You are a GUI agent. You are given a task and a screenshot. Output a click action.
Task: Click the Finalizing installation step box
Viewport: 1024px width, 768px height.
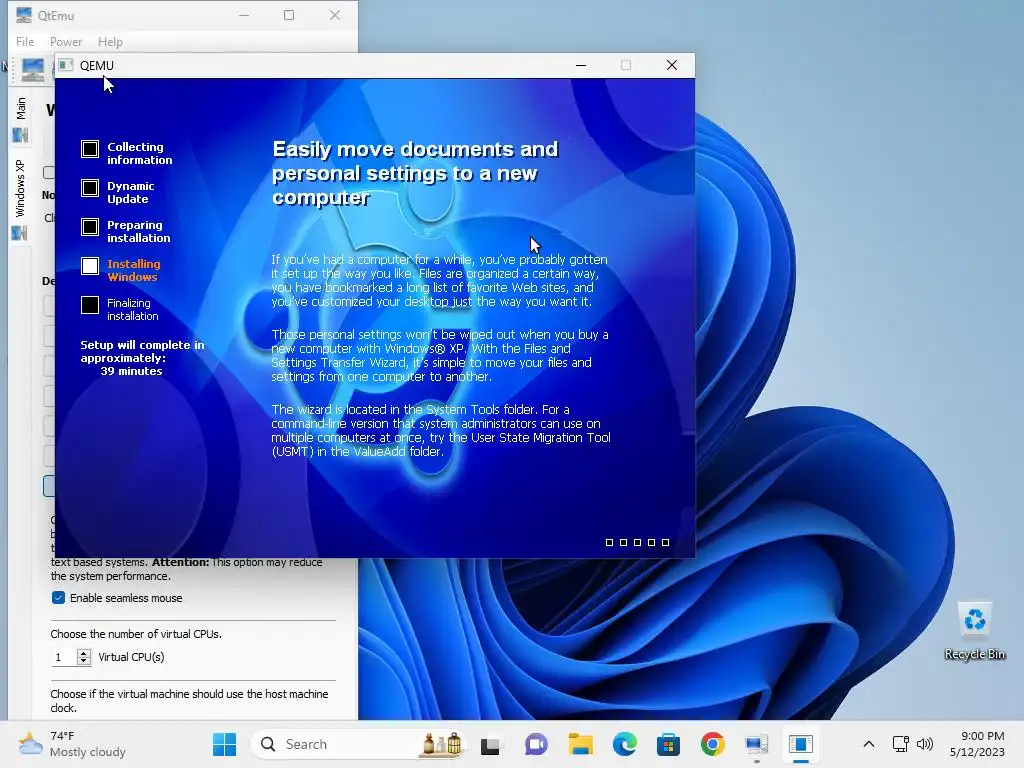pyautogui.click(x=89, y=305)
